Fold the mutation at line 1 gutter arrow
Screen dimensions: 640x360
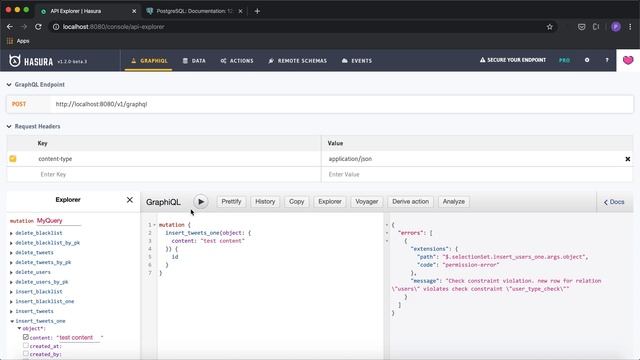154,225
